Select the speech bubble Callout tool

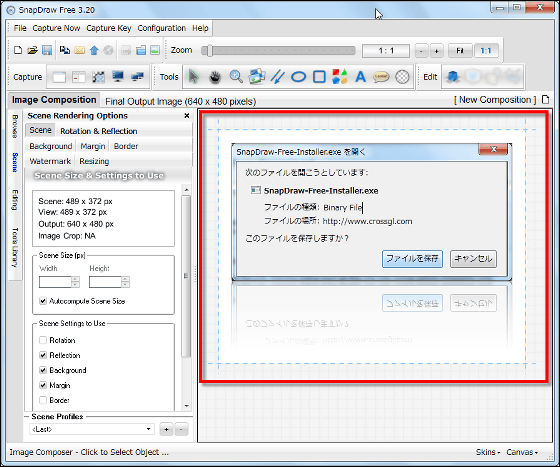coord(381,77)
